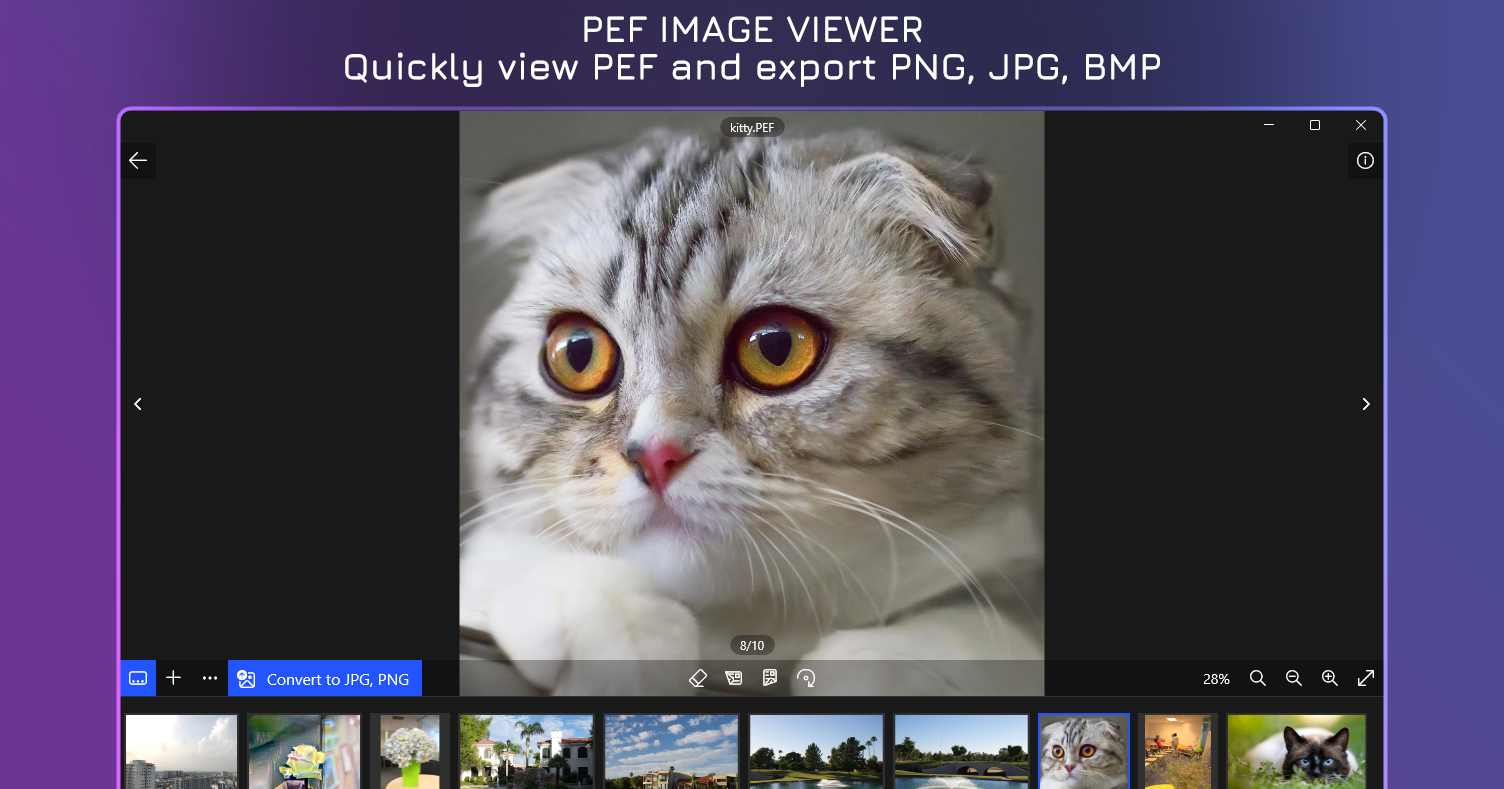Viewport: 1504px width, 789px height.
Task: Rotate the current image
Action: click(x=806, y=677)
